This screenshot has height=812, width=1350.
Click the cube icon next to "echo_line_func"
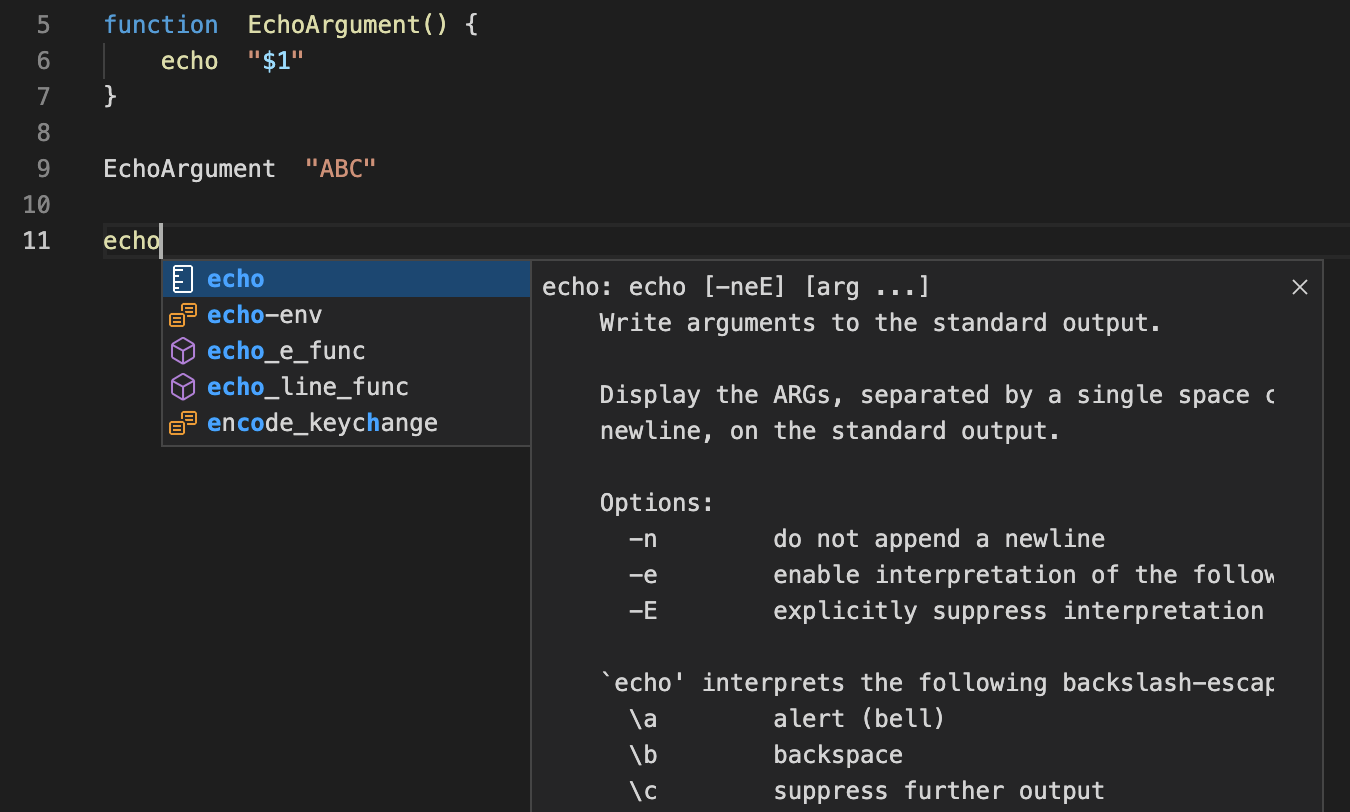(182, 386)
